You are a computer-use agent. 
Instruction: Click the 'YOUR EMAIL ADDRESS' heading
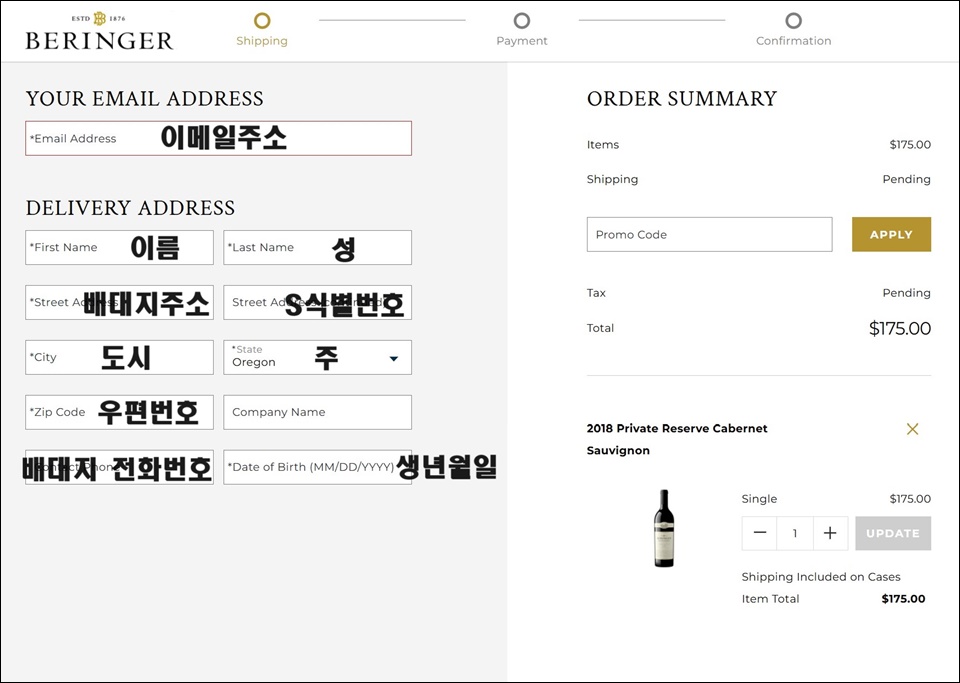pyautogui.click(x=144, y=99)
